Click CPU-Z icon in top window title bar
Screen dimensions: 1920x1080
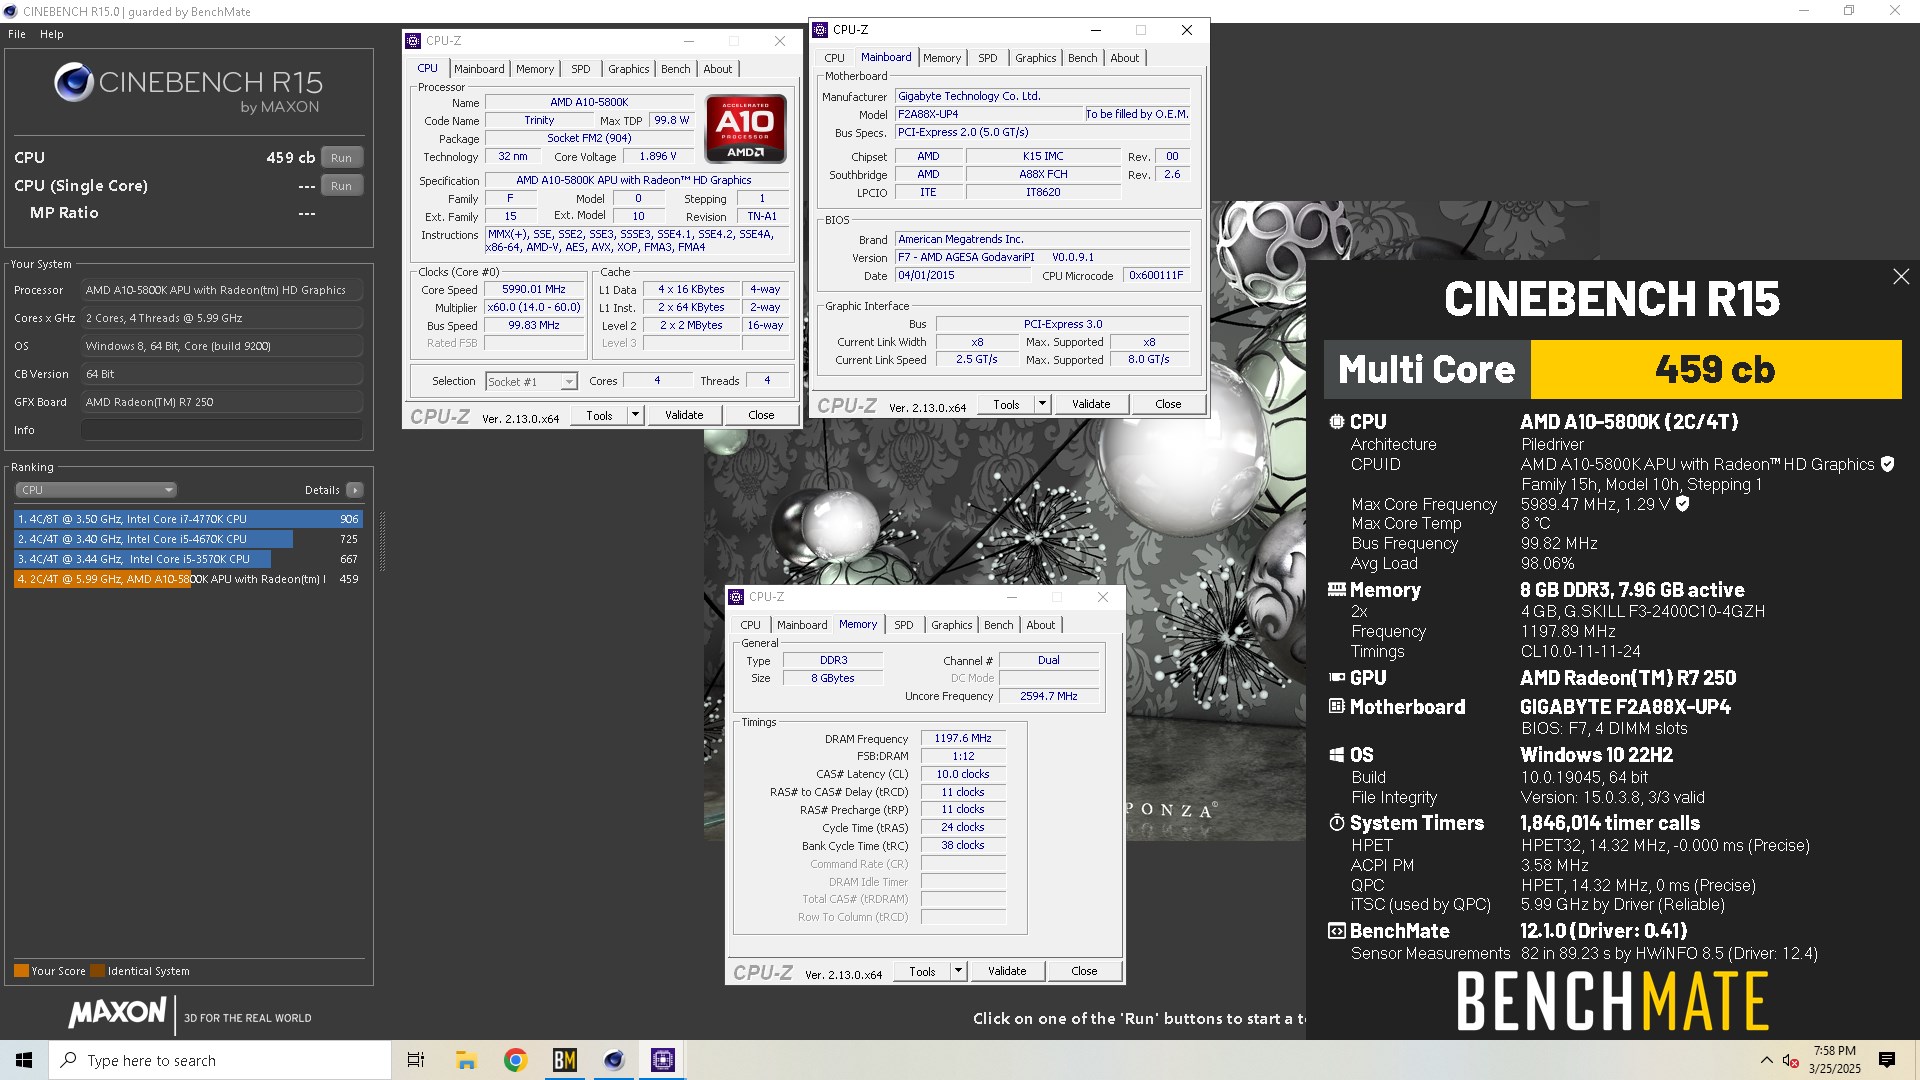coord(820,30)
